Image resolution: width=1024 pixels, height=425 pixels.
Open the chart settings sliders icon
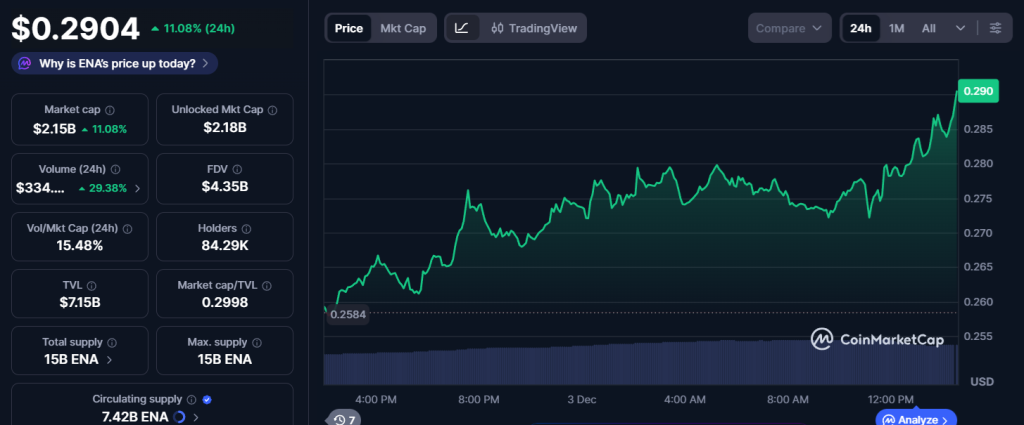(995, 28)
